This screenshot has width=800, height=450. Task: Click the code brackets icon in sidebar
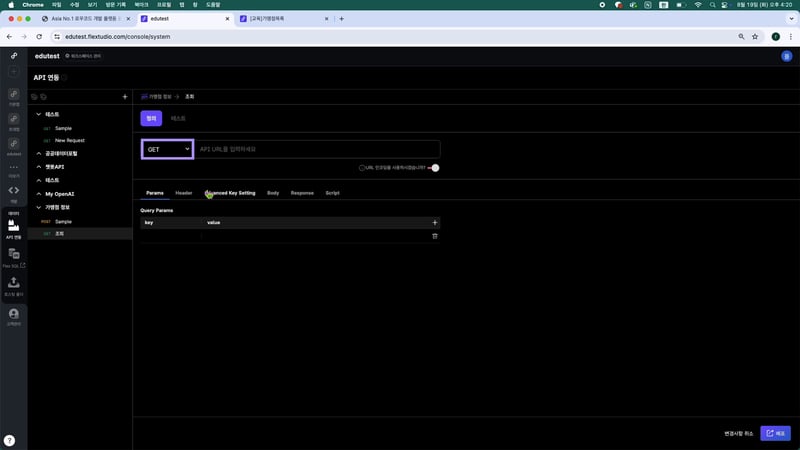(x=14, y=190)
